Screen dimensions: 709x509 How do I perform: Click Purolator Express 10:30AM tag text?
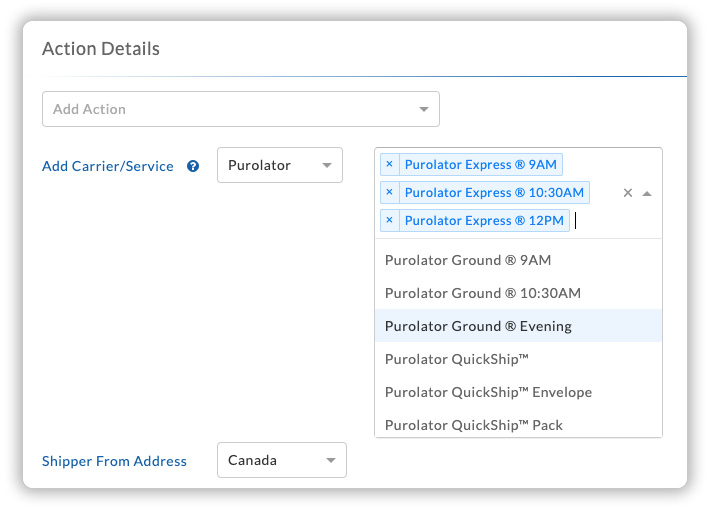tap(494, 193)
